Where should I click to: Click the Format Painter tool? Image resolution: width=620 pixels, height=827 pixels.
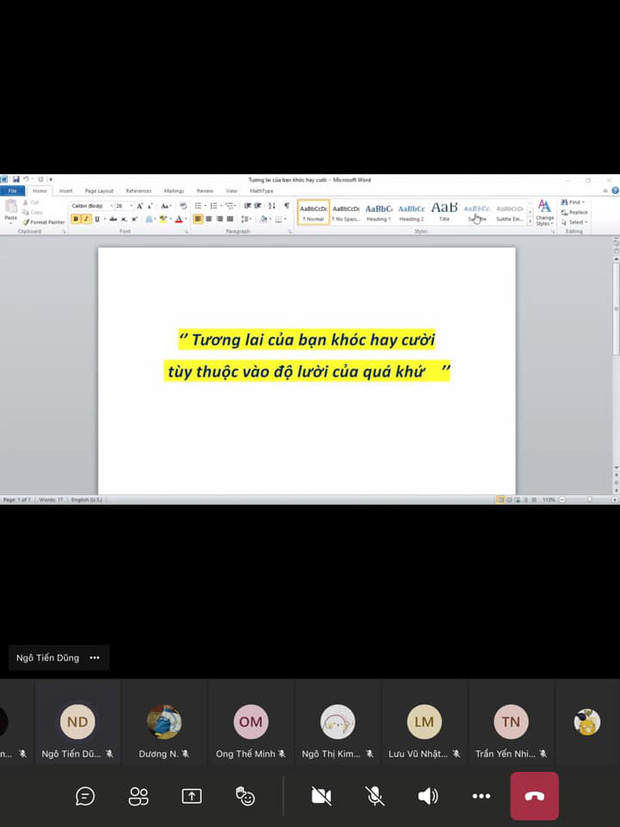pos(44,222)
